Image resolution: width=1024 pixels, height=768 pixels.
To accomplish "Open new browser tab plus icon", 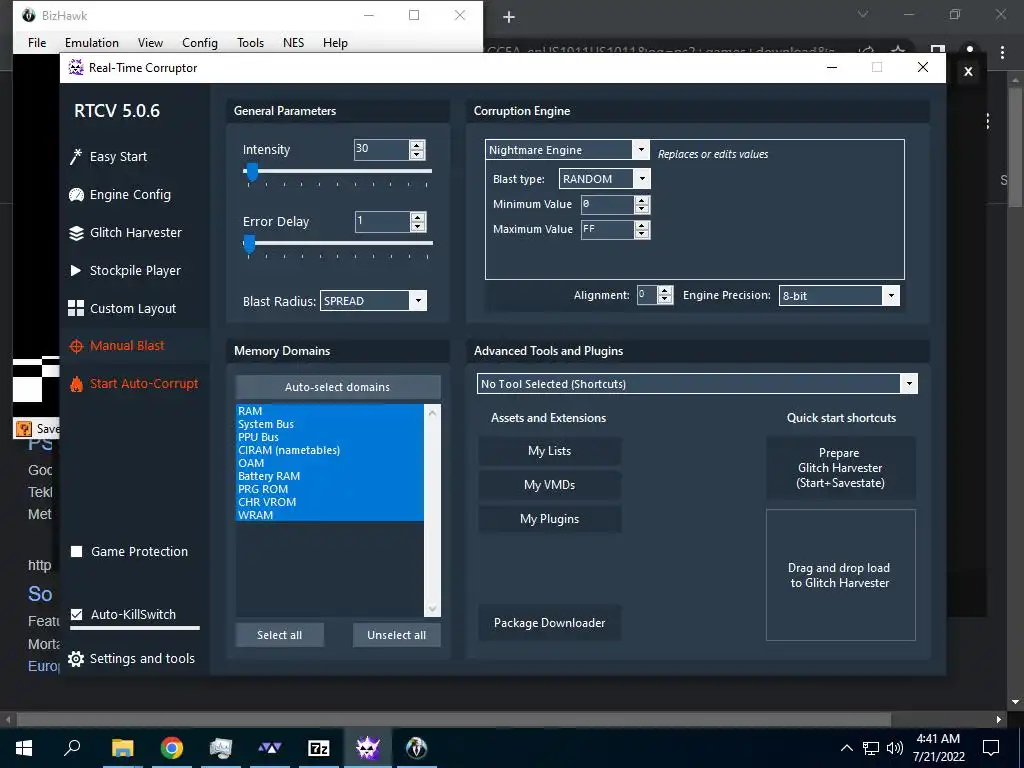I will tap(509, 17).
